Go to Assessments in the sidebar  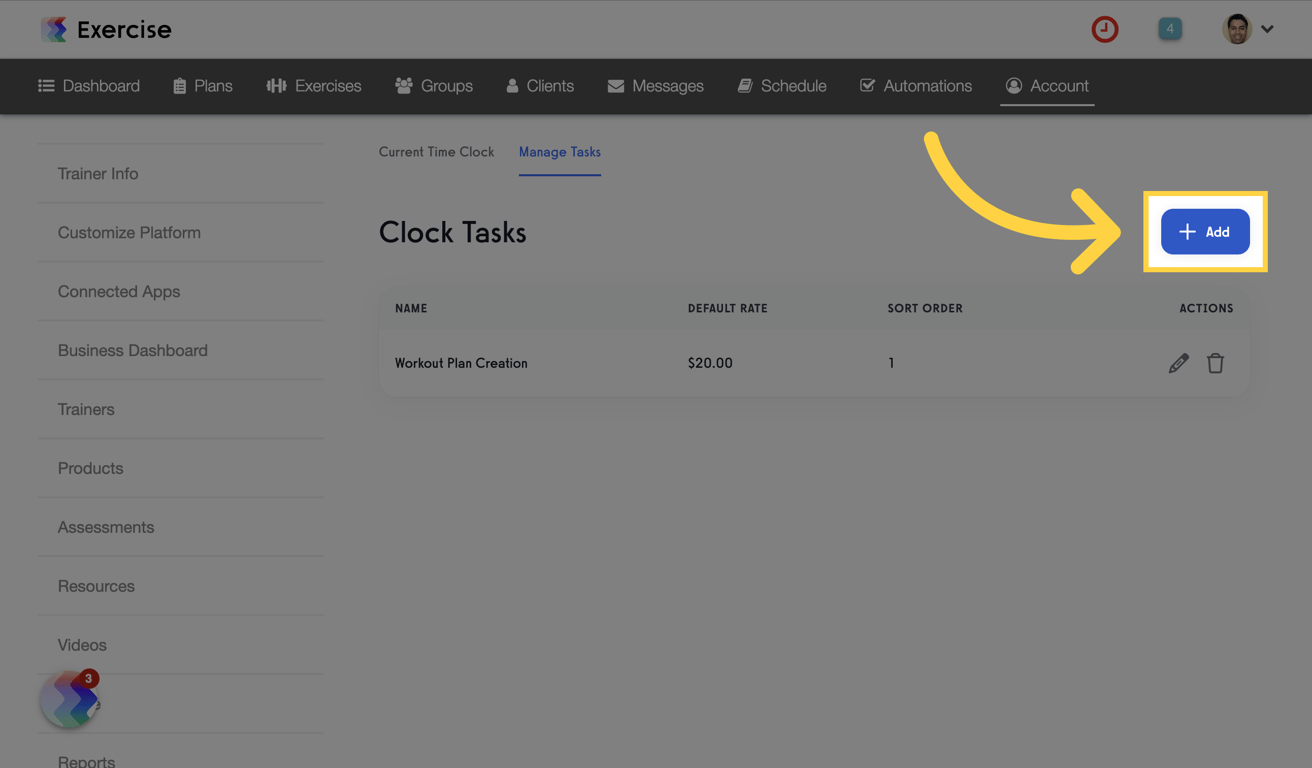coord(181,528)
